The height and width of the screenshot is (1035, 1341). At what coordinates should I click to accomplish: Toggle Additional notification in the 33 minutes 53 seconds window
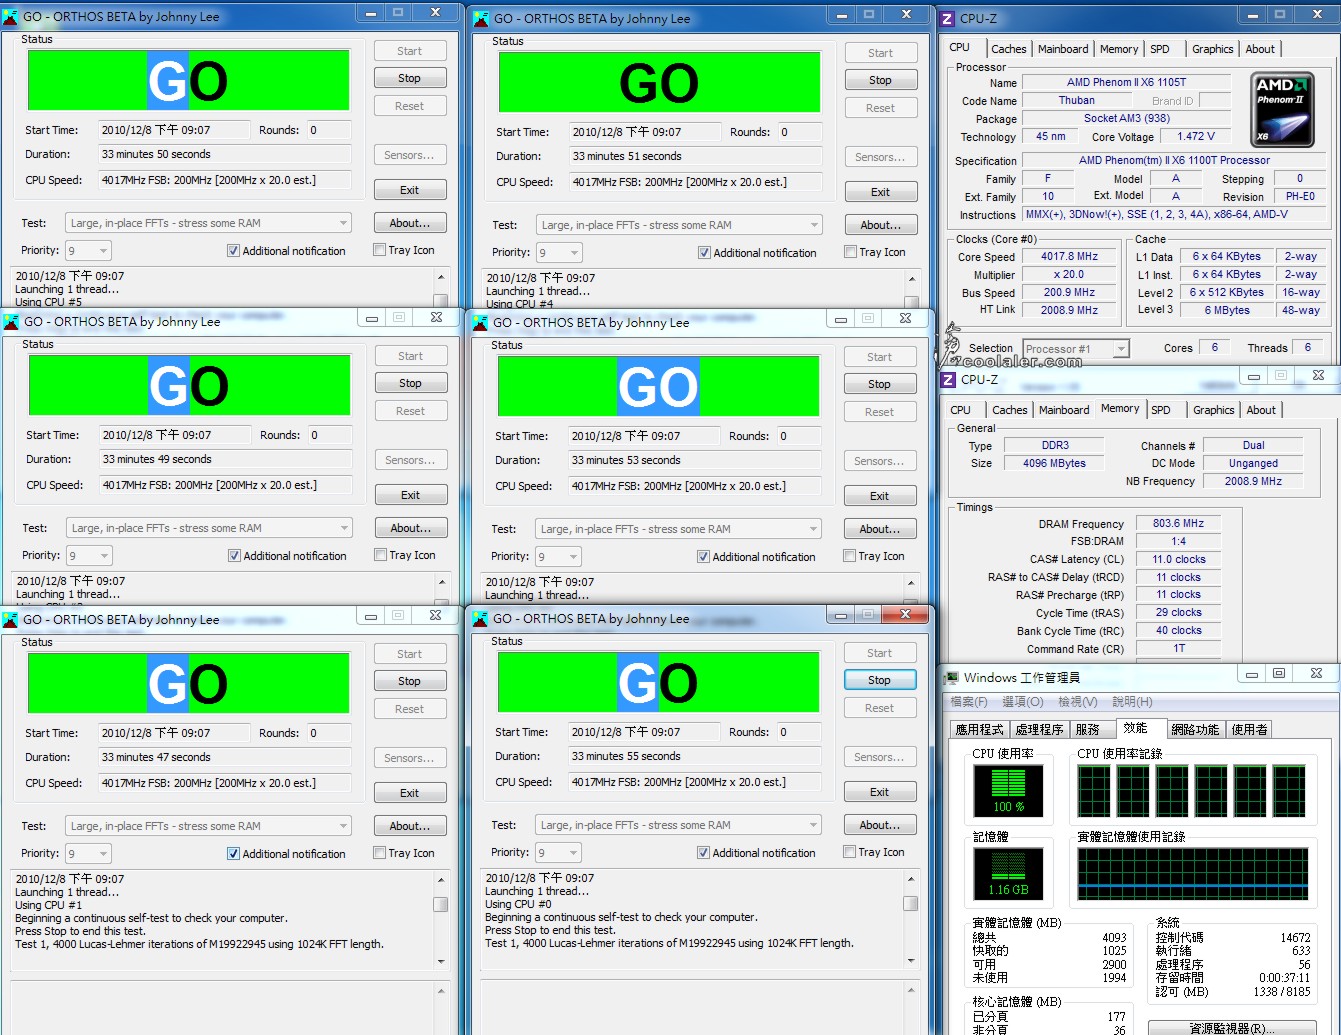(x=703, y=557)
